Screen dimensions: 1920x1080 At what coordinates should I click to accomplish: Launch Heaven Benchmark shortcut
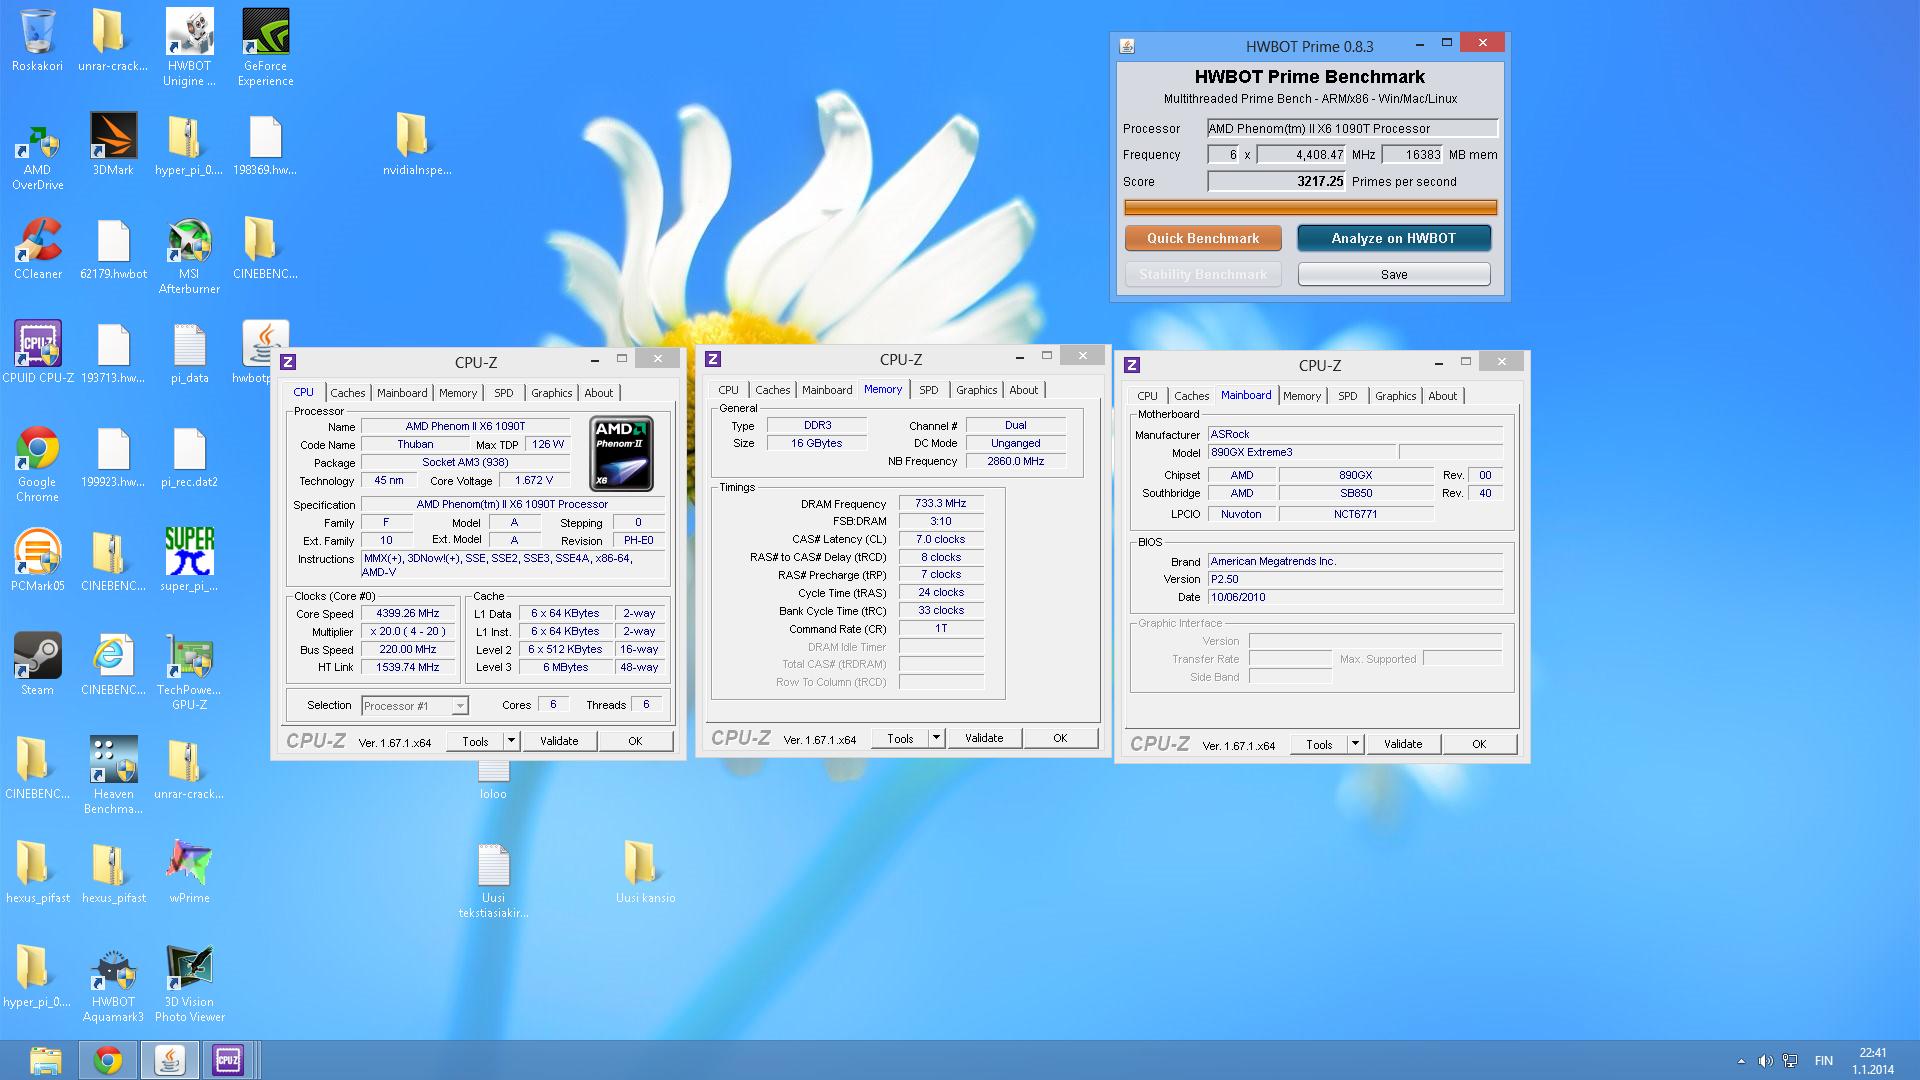coord(113,775)
